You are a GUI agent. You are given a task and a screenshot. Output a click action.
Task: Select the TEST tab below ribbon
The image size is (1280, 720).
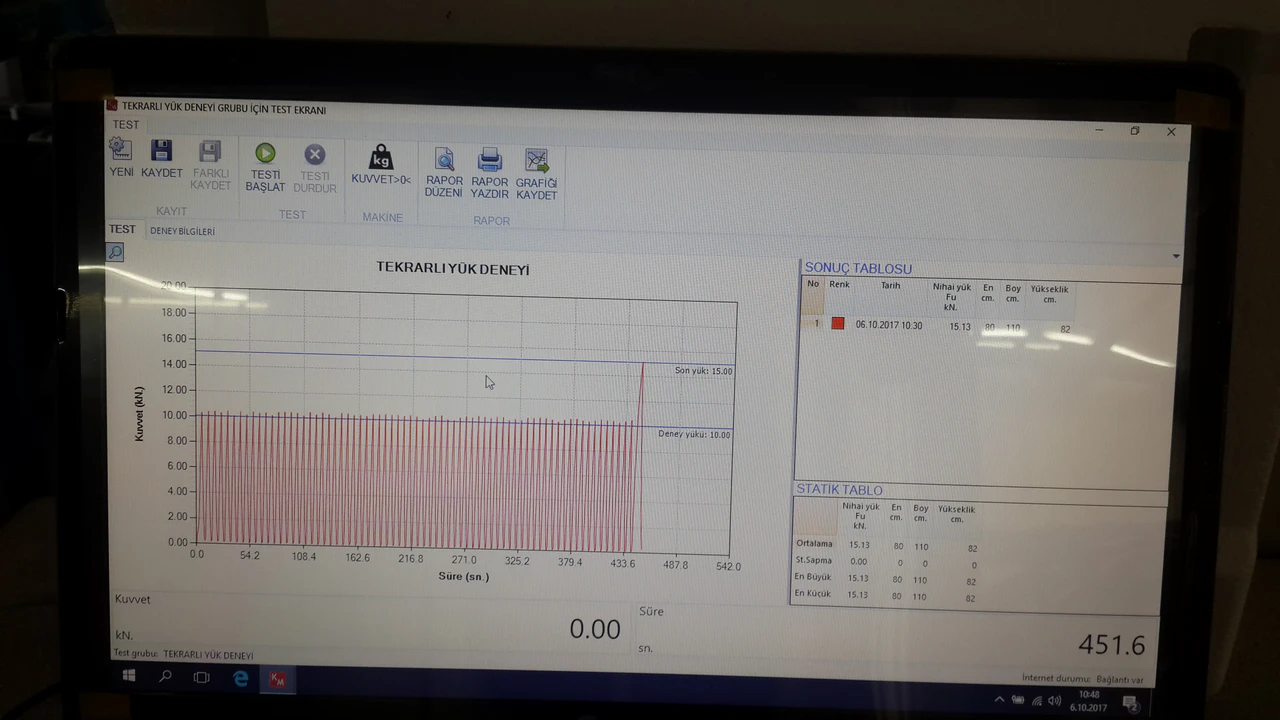point(122,230)
